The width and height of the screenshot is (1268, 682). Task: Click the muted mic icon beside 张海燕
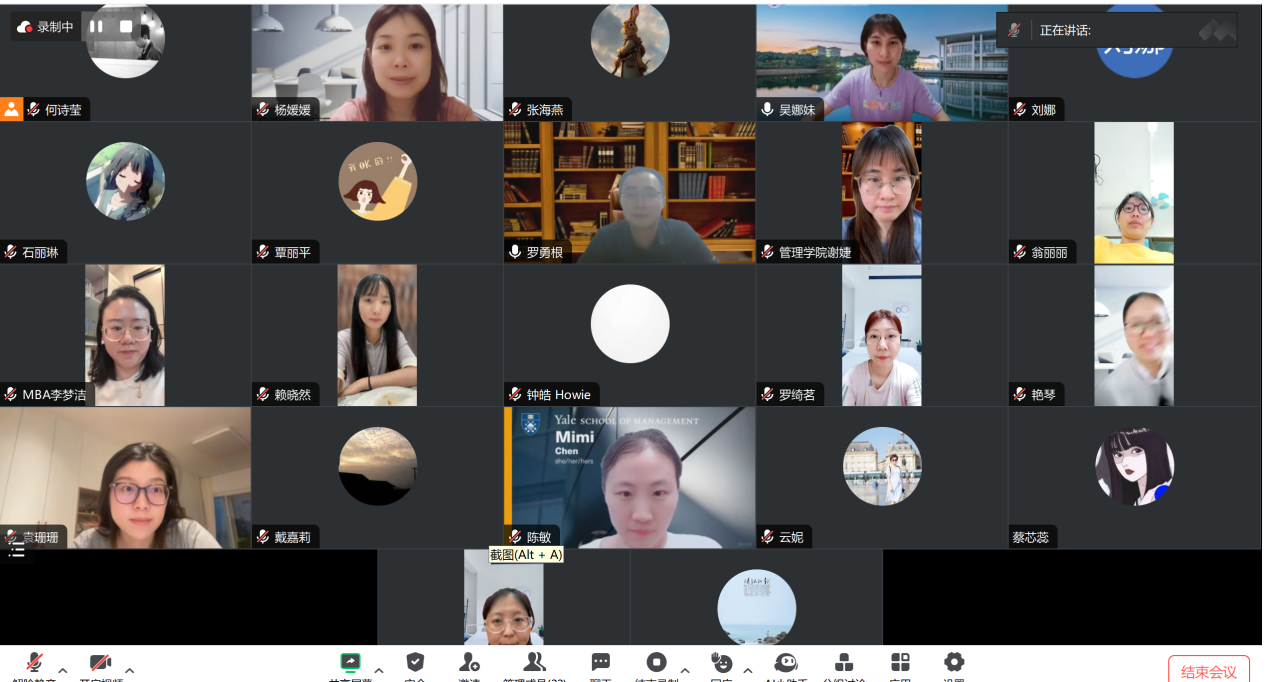tap(515, 110)
